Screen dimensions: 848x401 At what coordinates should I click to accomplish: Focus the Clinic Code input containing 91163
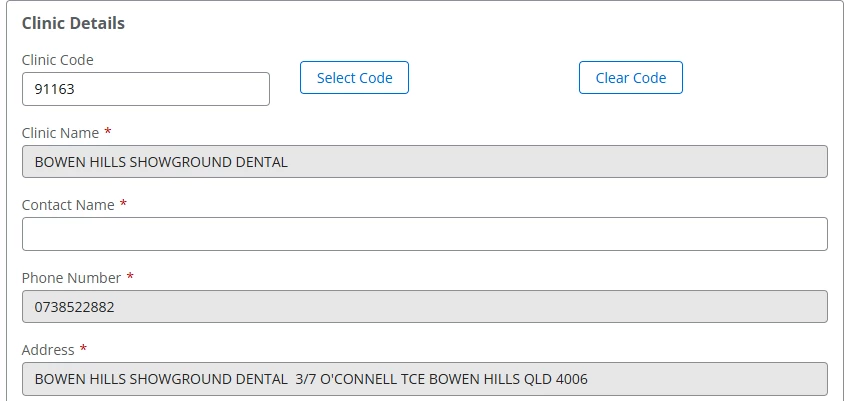[x=145, y=89]
